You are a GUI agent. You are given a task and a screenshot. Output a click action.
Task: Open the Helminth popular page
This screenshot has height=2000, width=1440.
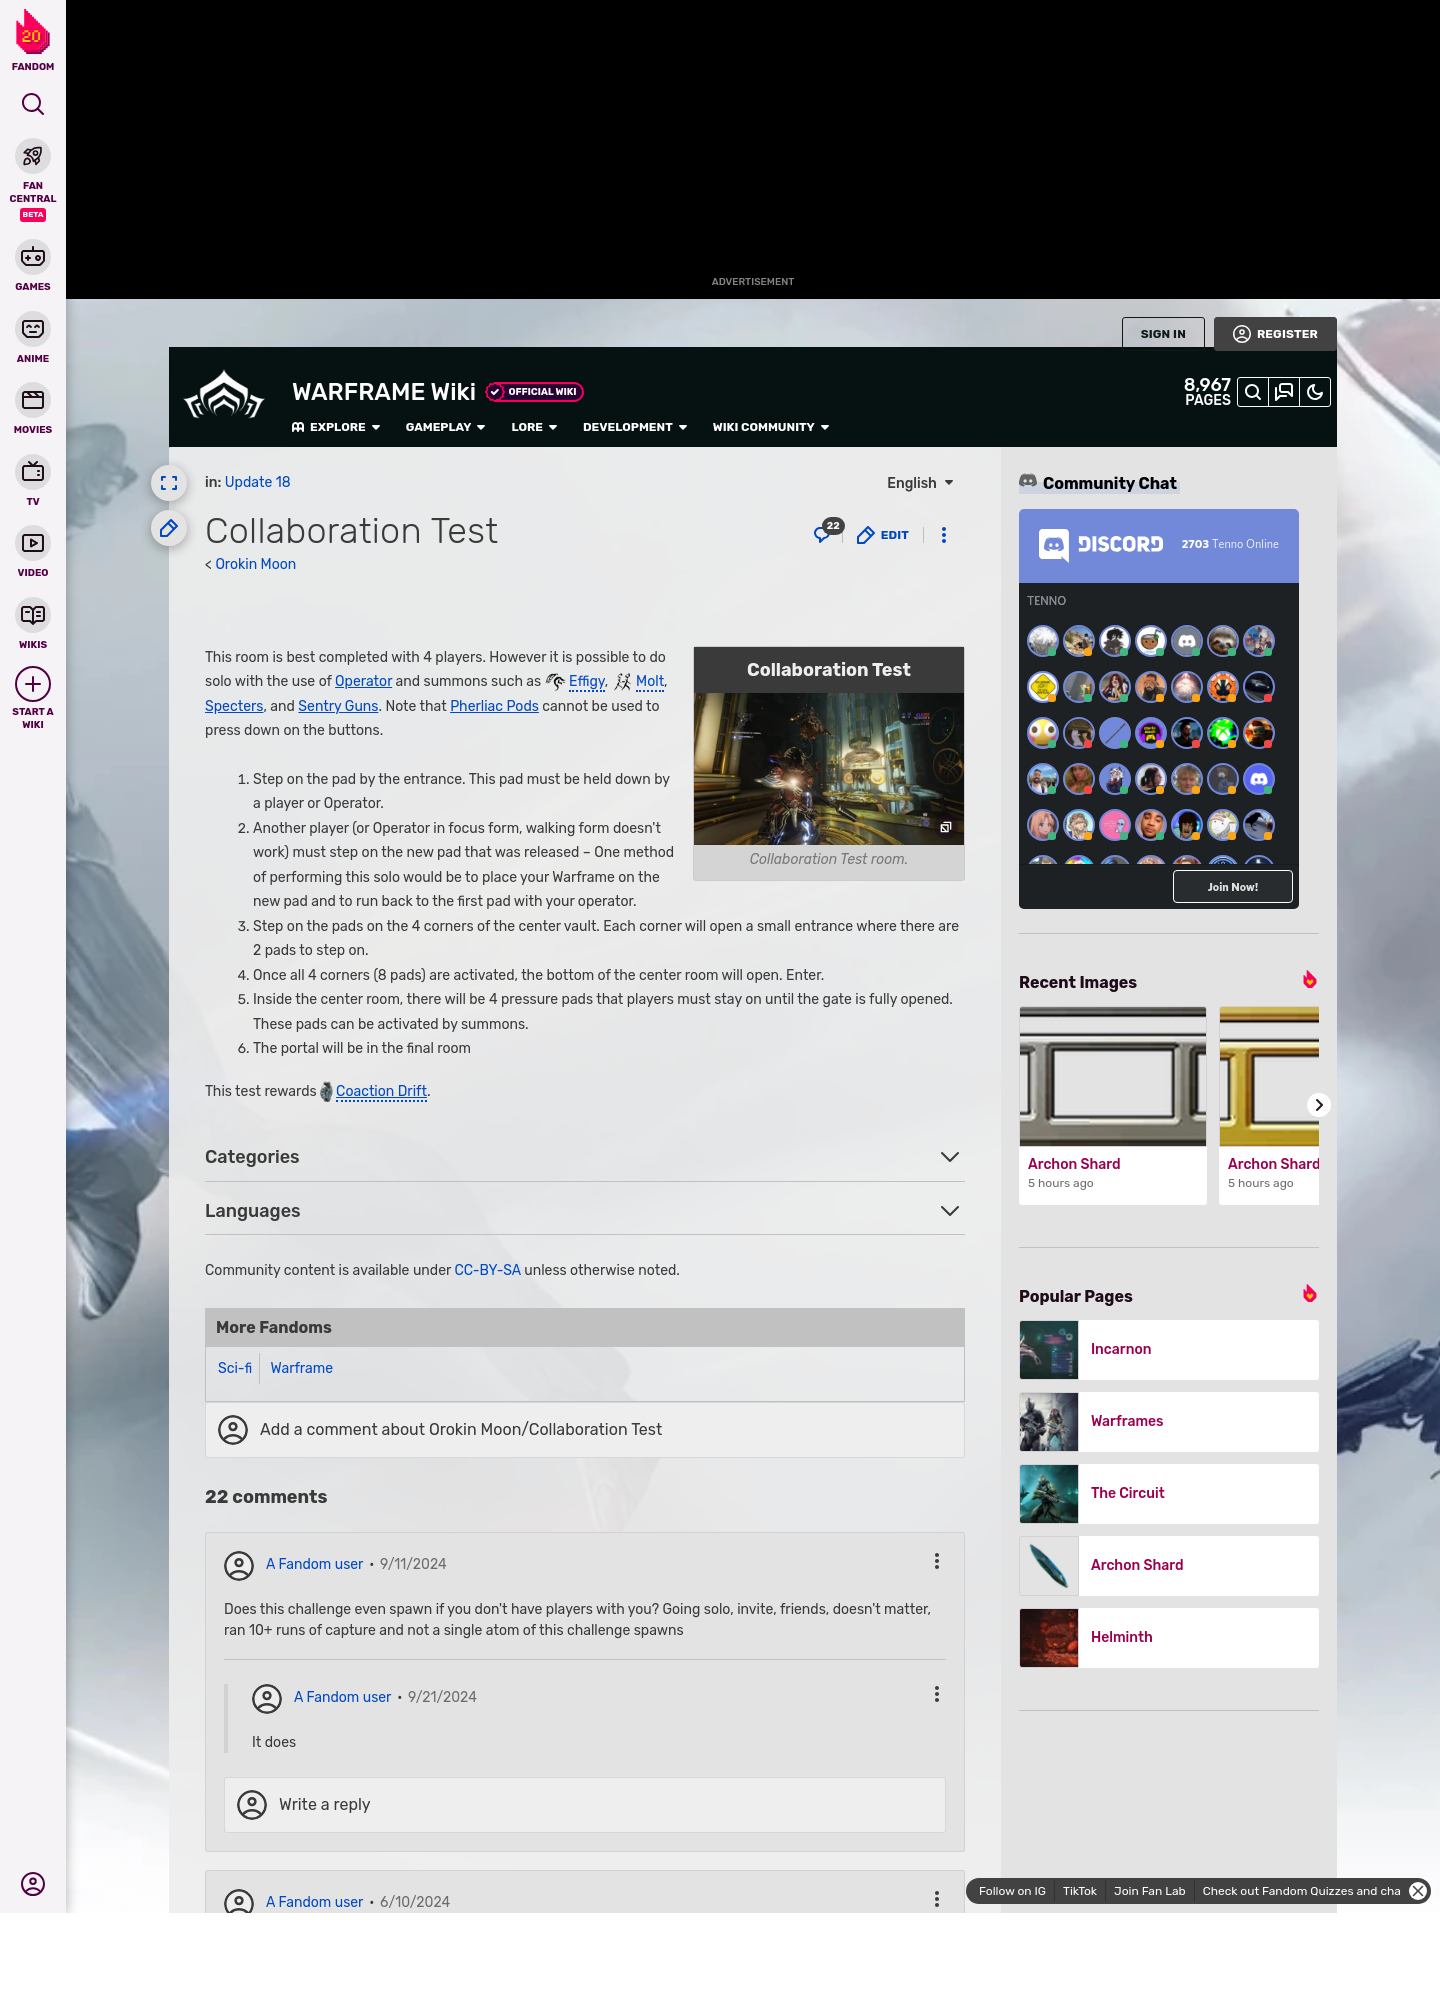point(1169,1638)
